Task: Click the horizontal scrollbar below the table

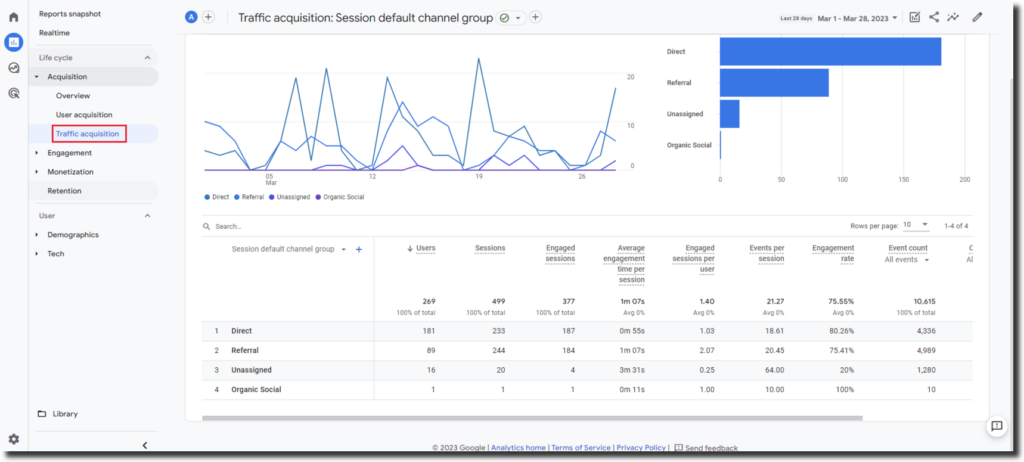Action: coord(532,418)
